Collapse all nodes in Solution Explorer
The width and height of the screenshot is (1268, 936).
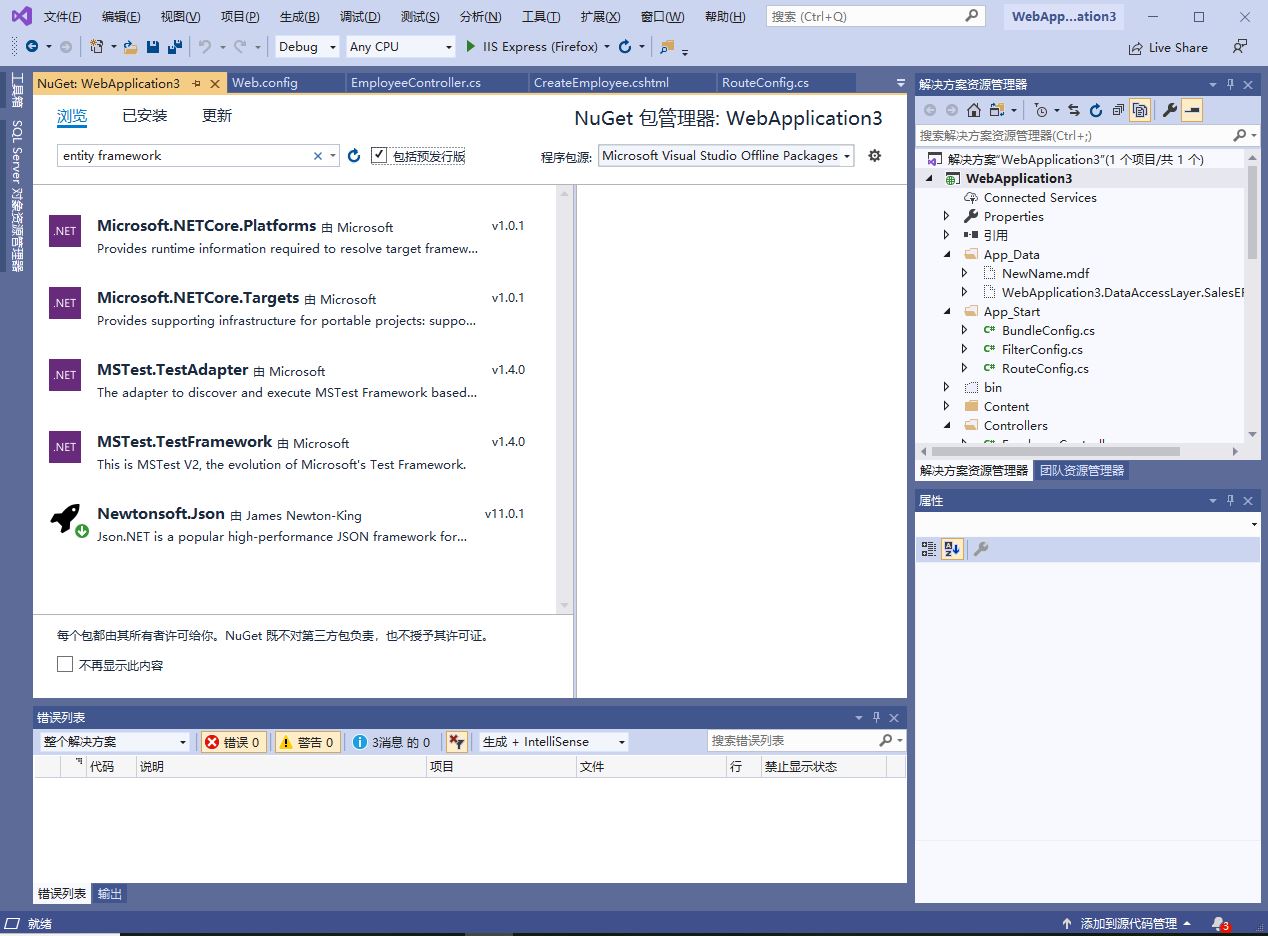[1120, 110]
